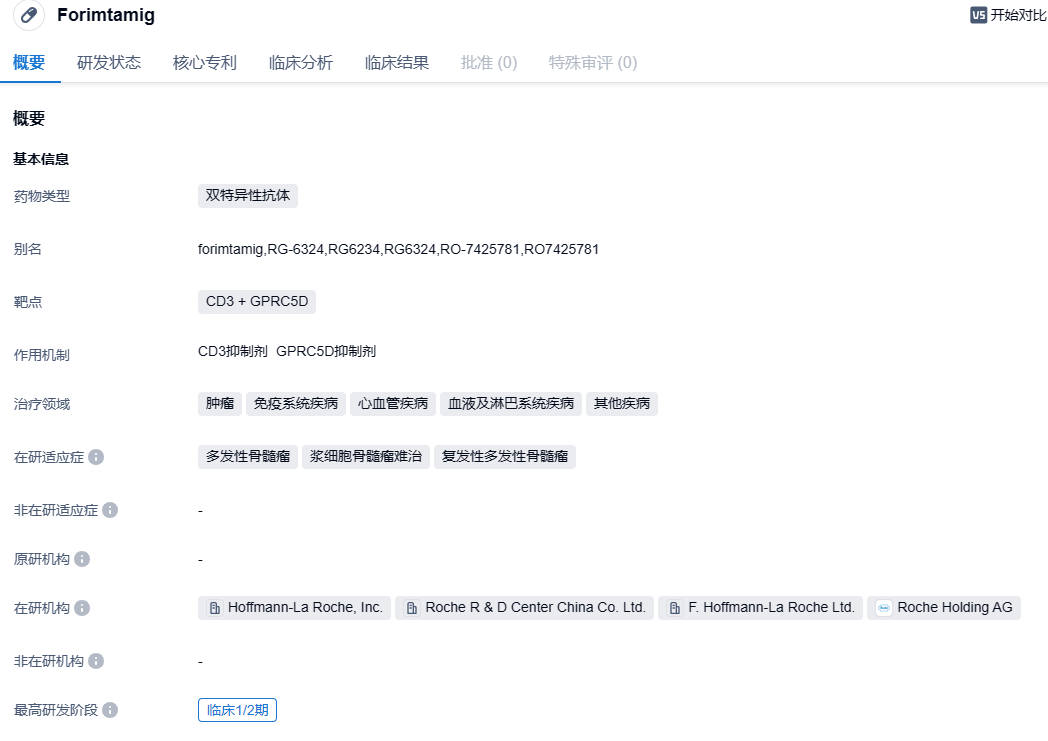Click the 双特异性抗体 drug type tag

point(247,196)
